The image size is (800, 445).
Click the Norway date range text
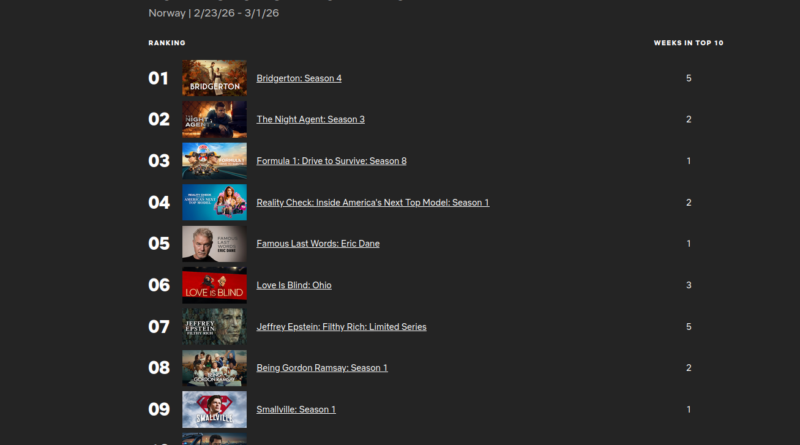[x=214, y=13]
